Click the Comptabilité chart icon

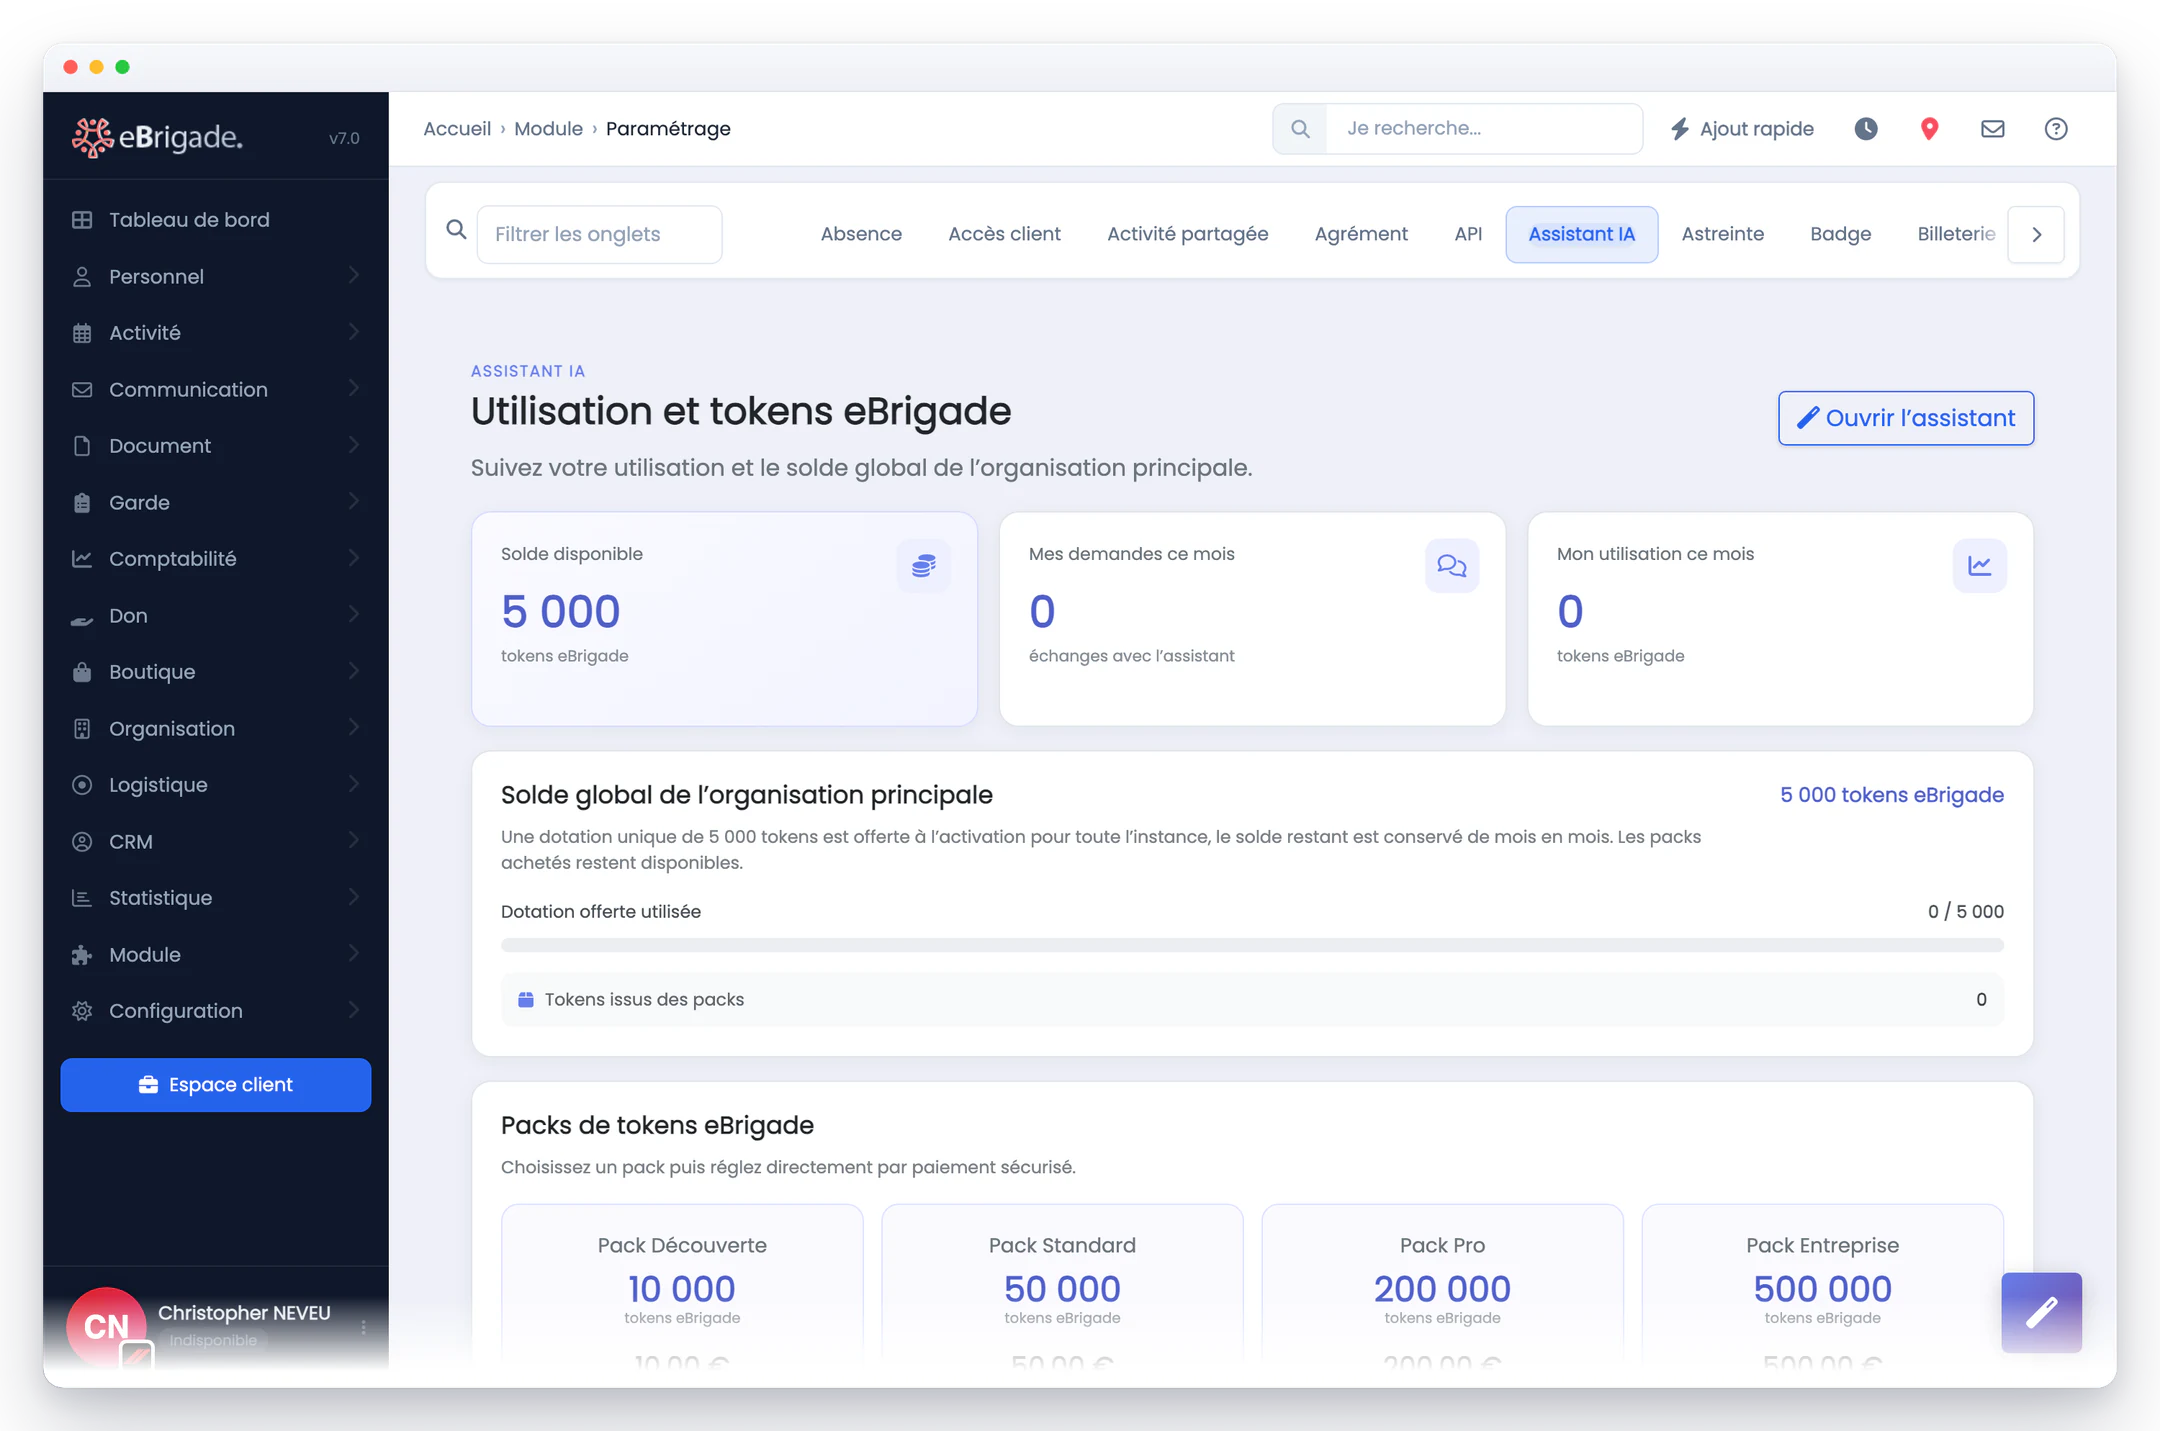[x=82, y=559]
